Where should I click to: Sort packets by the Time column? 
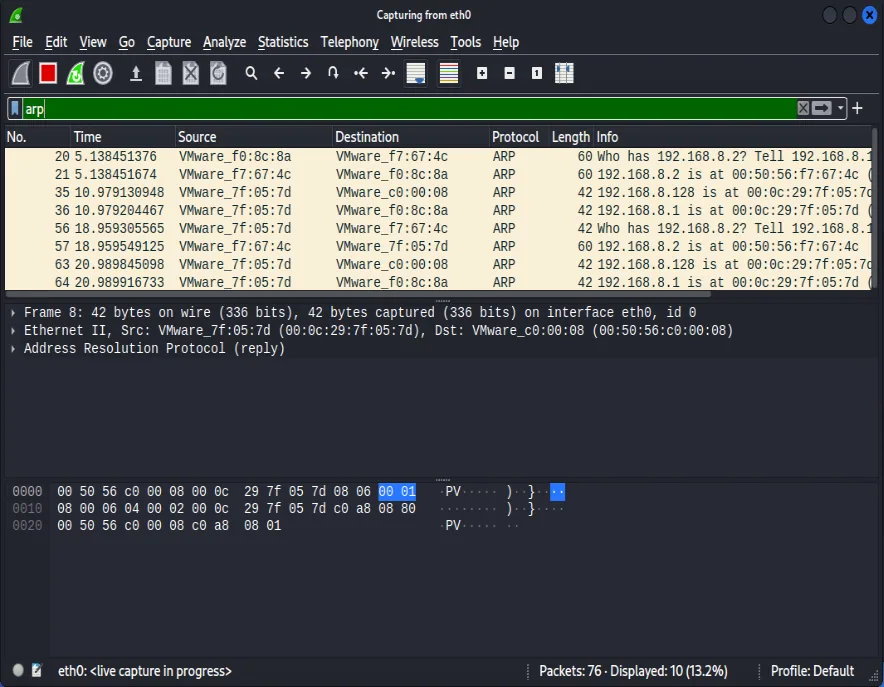(x=122, y=137)
